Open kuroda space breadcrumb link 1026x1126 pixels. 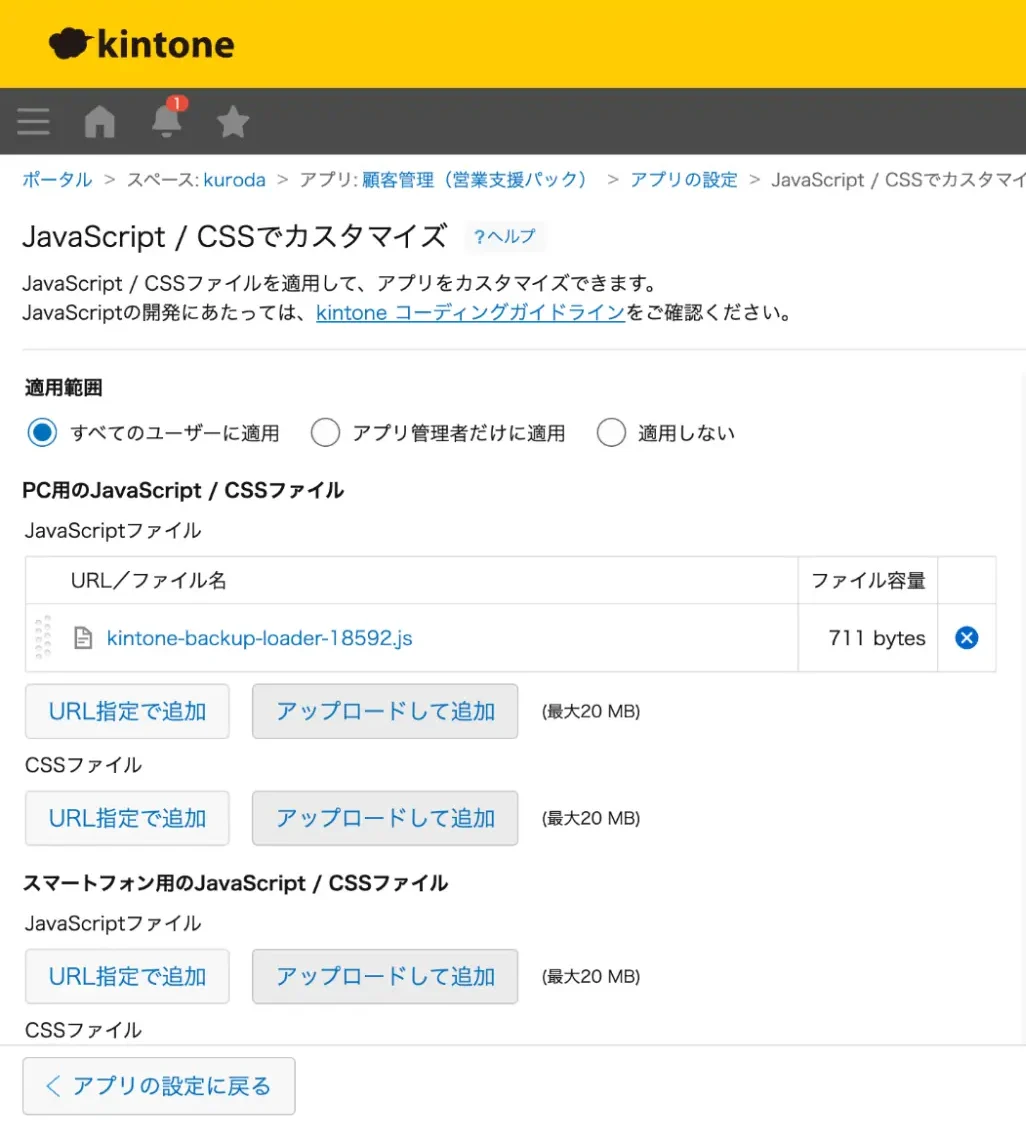[235, 180]
